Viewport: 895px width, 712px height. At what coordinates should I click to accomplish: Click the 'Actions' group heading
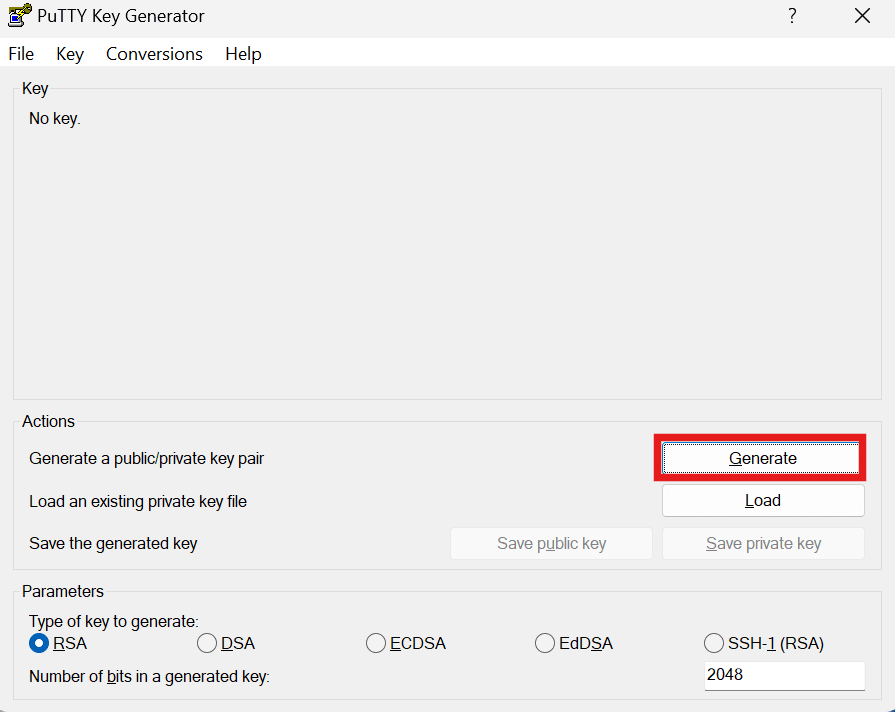point(49,421)
